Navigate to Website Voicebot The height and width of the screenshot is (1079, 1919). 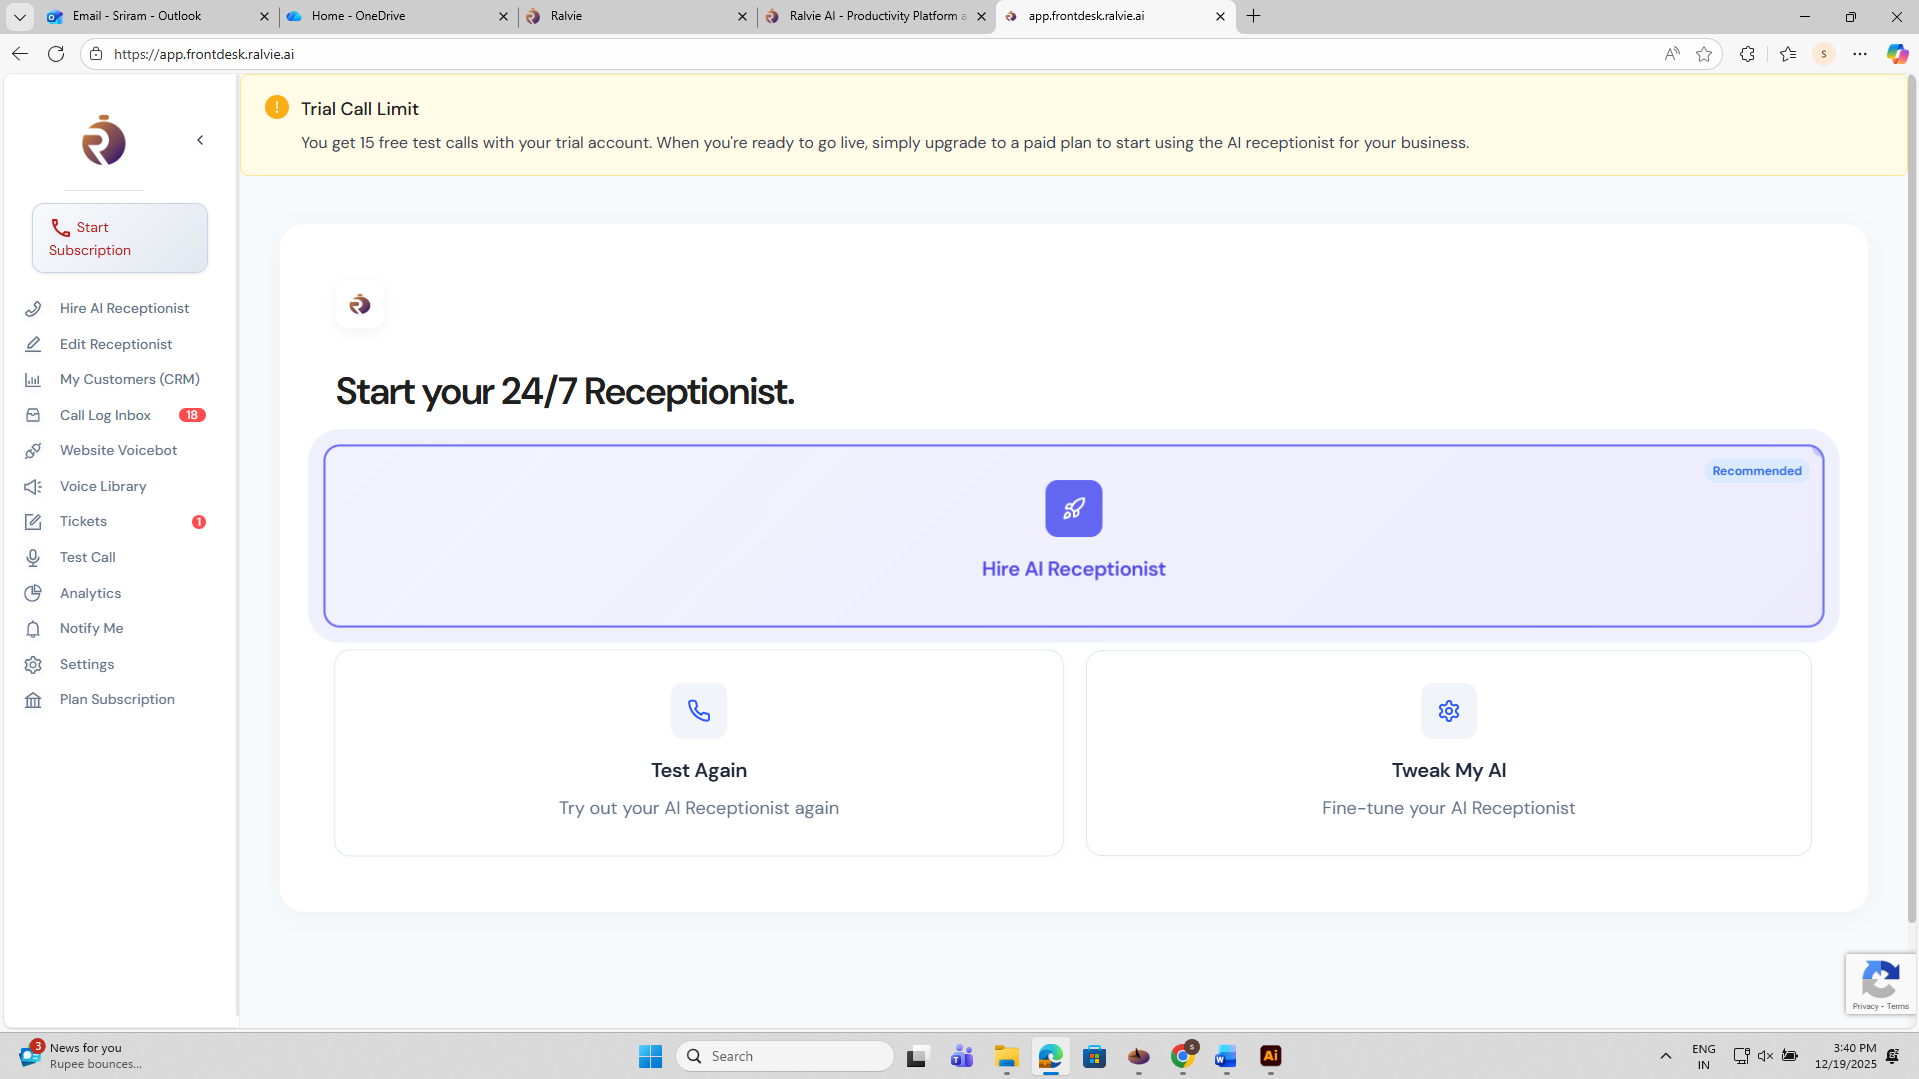point(118,450)
